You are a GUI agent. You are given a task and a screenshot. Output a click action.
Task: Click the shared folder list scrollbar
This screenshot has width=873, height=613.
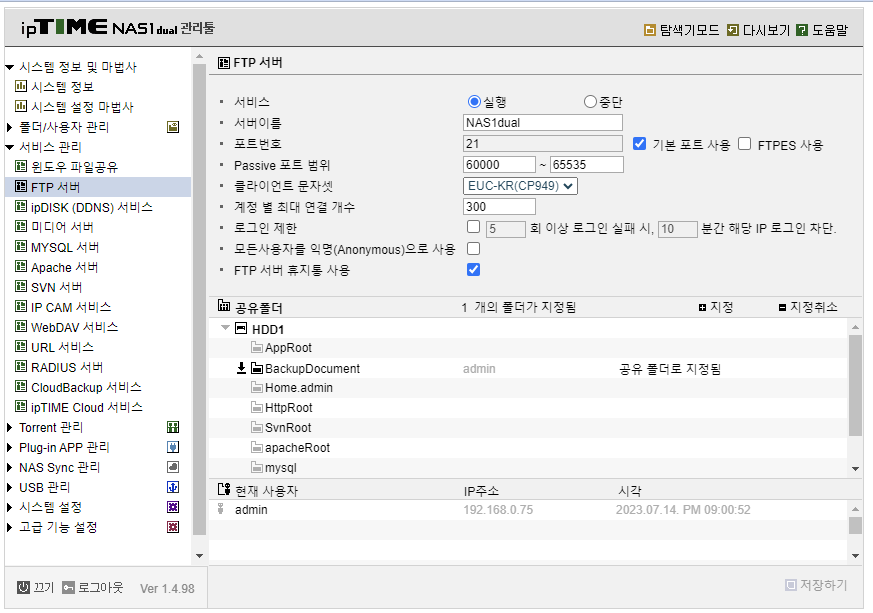(x=855, y=385)
